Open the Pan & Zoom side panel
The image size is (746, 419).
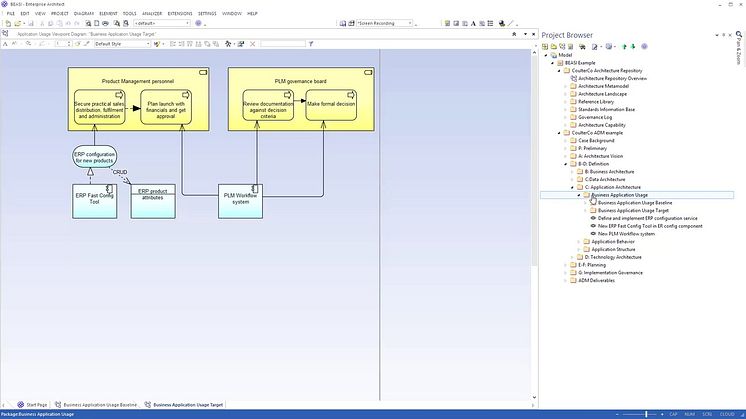tap(738, 49)
